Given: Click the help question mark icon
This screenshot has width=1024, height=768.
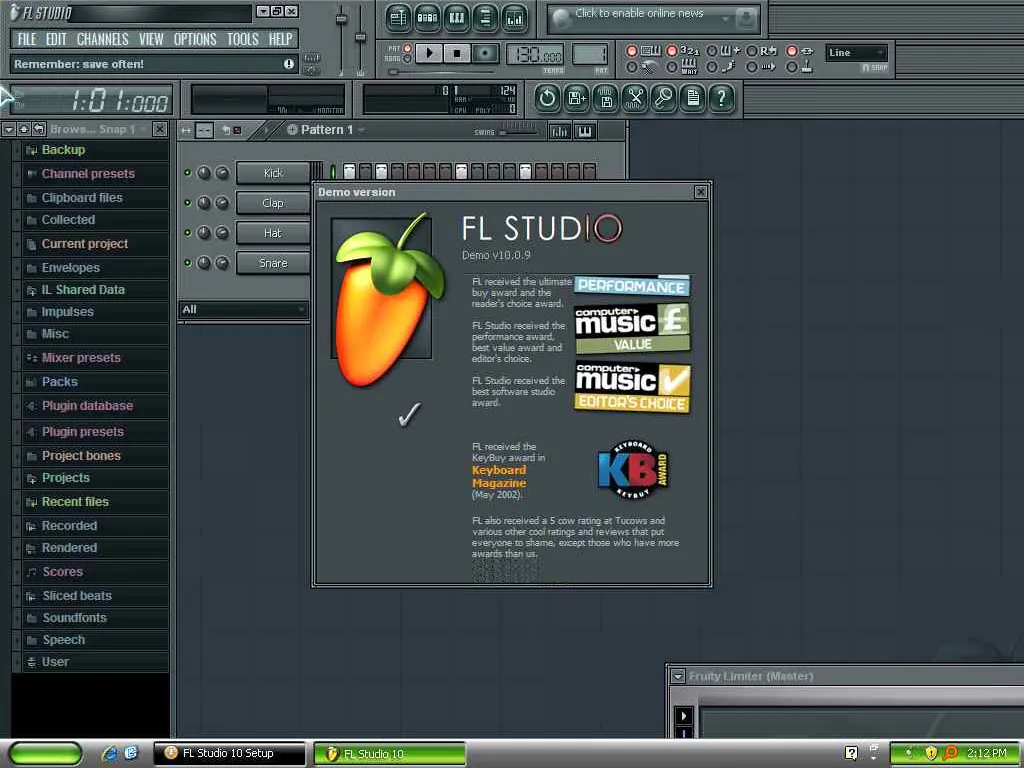Looking at the screenshot, I should tap(722, 99).
